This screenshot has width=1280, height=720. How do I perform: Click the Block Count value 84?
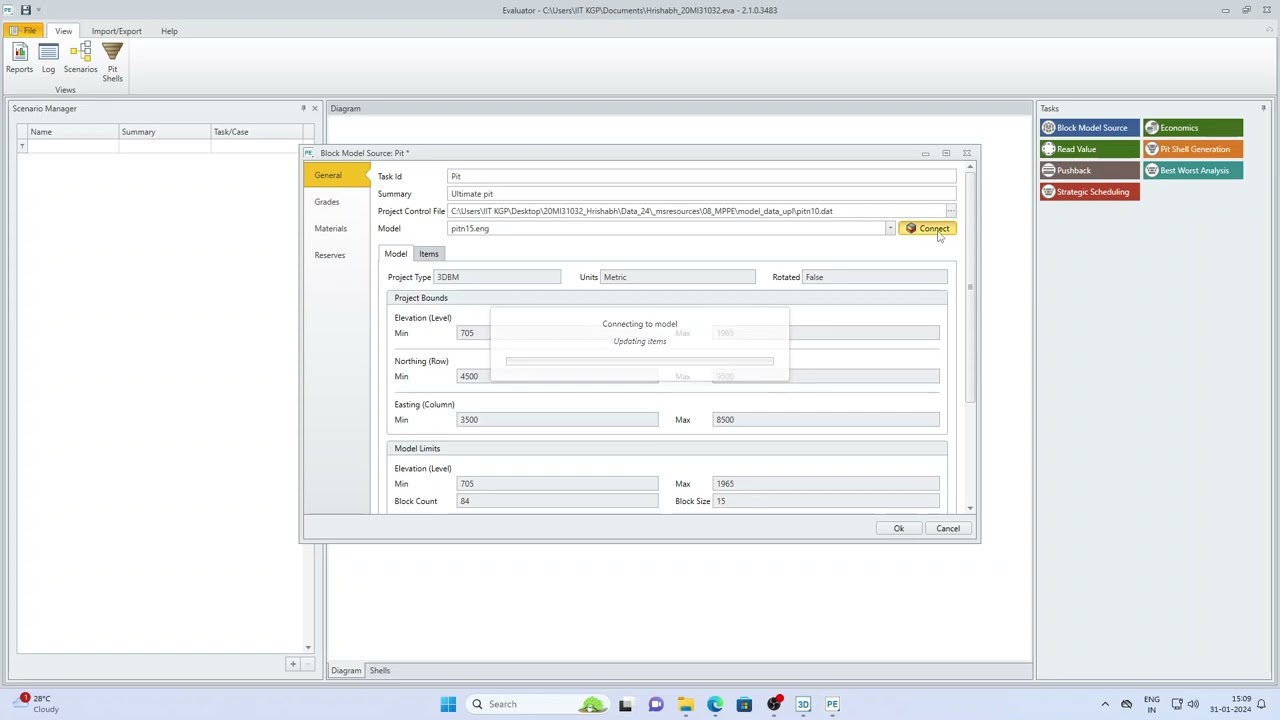coord(557,501)
